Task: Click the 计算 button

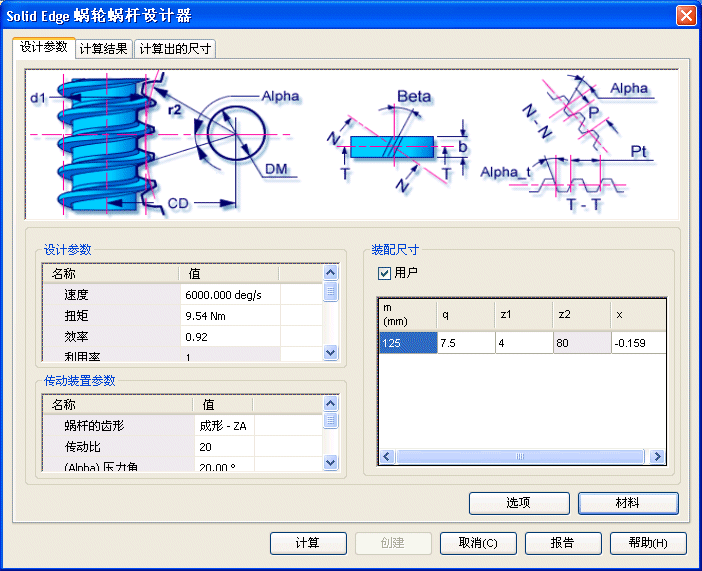Action: 307,543
